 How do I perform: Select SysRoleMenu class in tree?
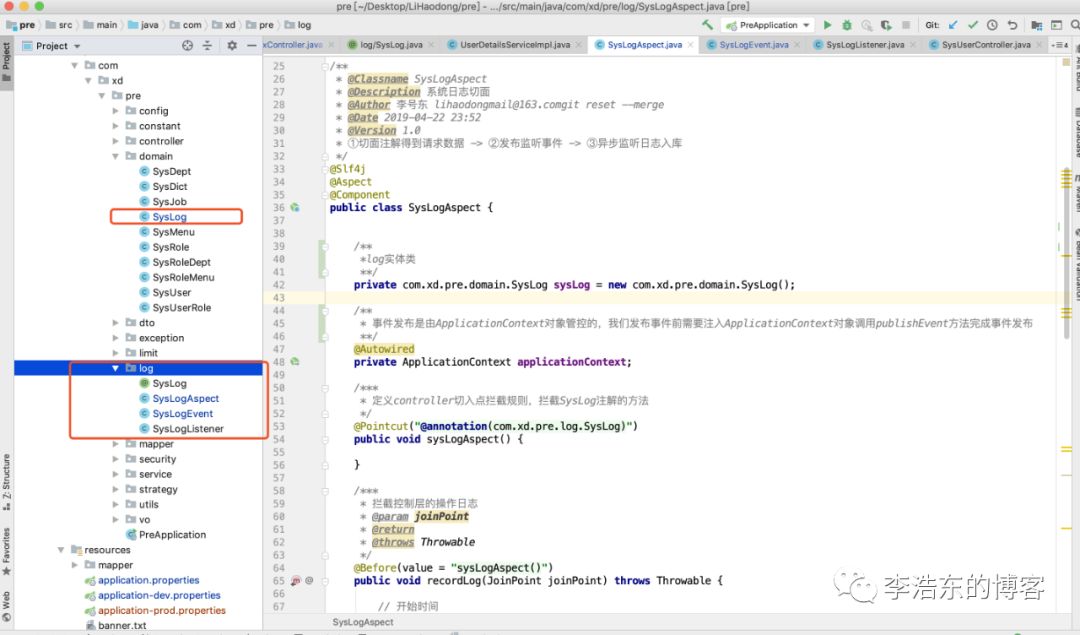183,278
